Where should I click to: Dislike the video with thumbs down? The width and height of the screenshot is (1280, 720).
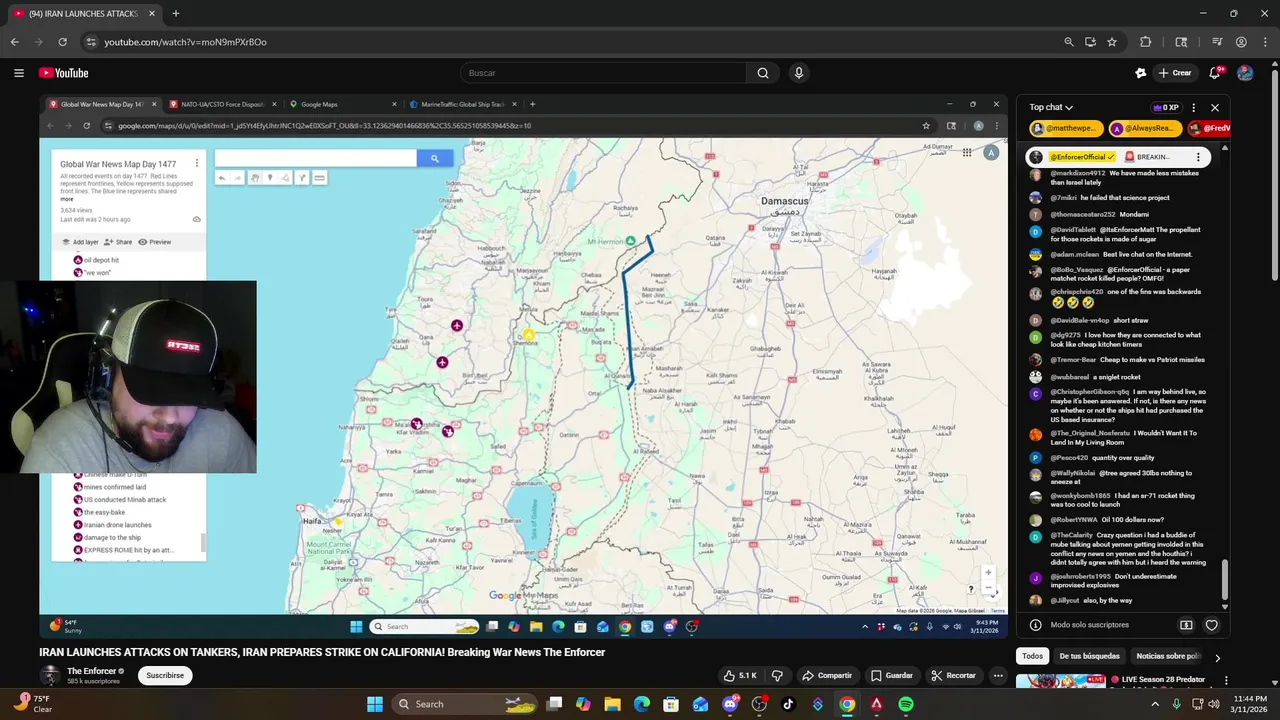pyautogui.click(x=777, y=676)
